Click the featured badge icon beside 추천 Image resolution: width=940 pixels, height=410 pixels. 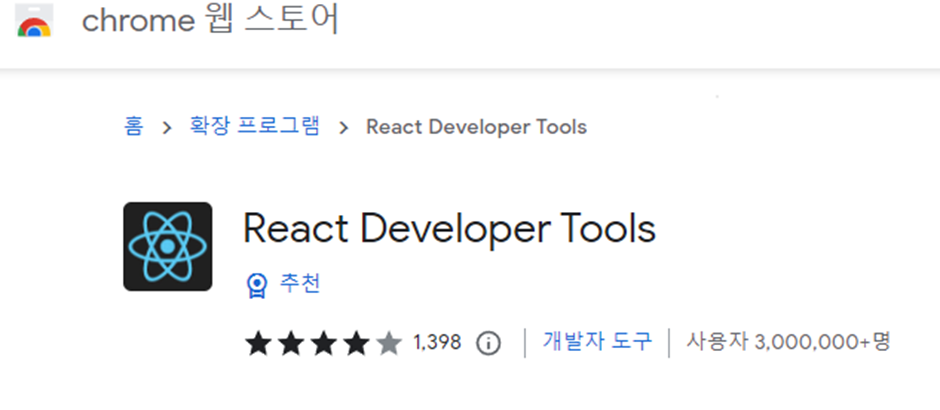pyautogui.click(x=257, y=285)
